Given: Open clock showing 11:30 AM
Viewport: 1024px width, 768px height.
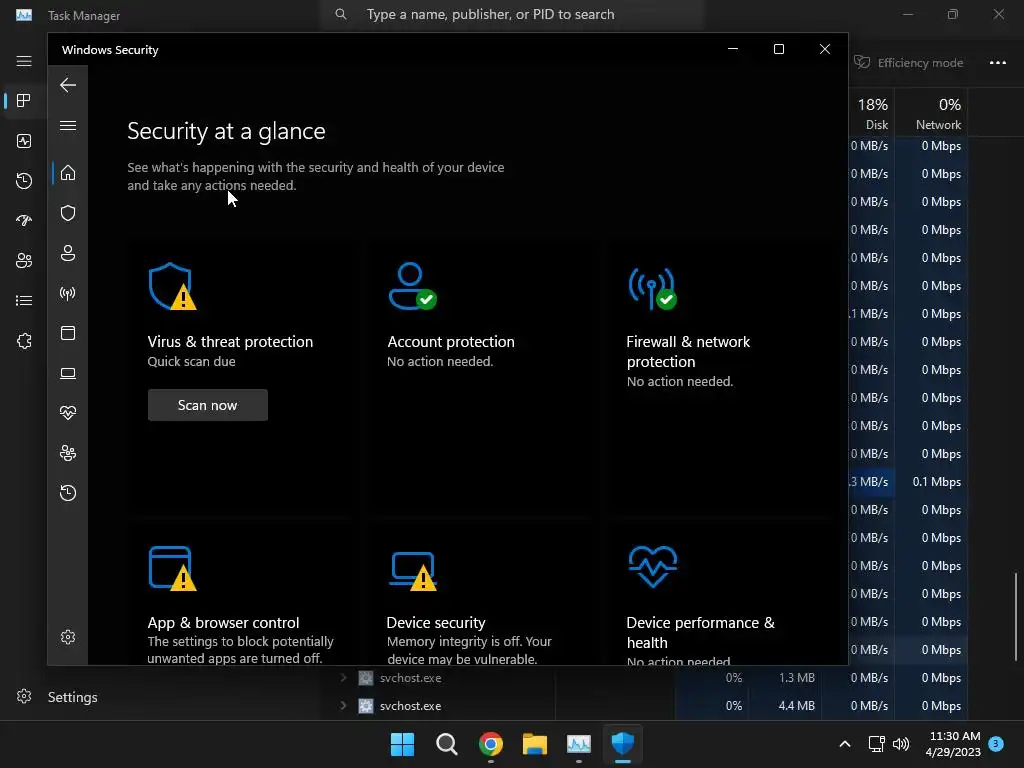Looking at the screenshot, I should coord(954,744).
